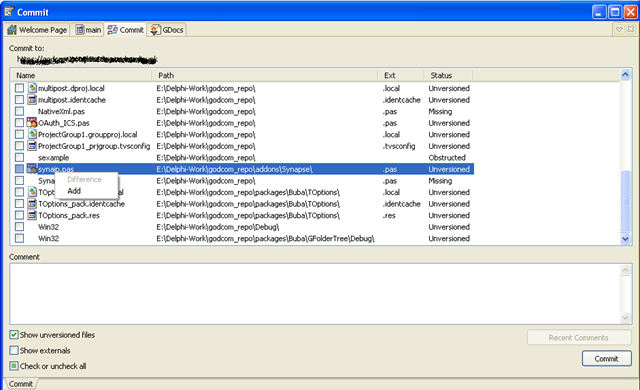Select the sexample entry name
Screen dimensions: 640x390
tap(53, 157)
